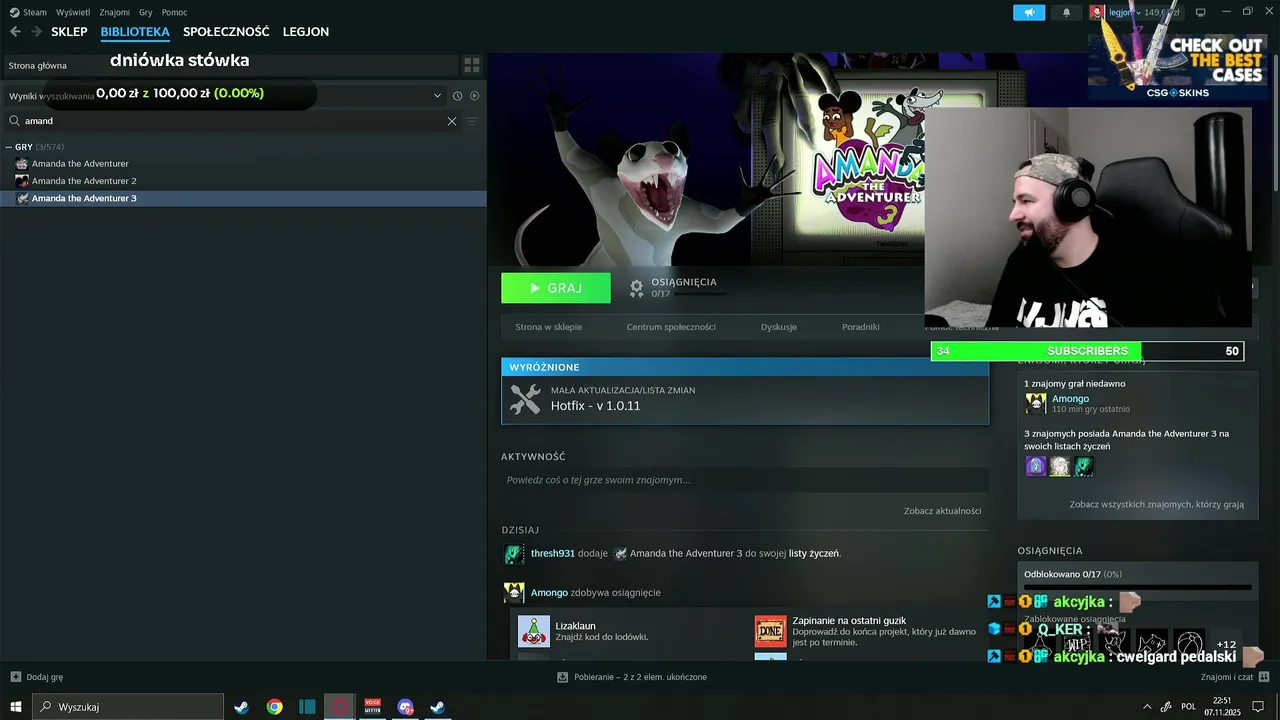Open the listy życzeń link
1280x720 pixels.
814,553
